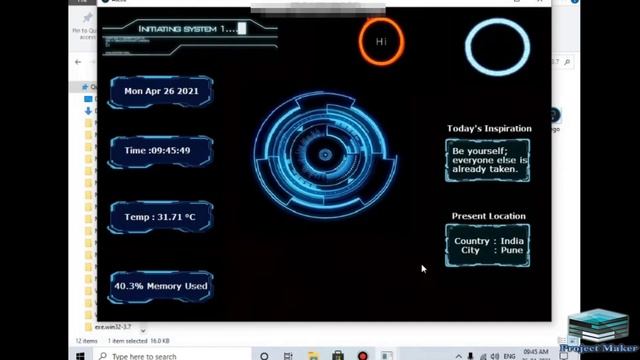Click the ENG language indicator
Viewport: 640px width, 360px height.
point(509,356)
